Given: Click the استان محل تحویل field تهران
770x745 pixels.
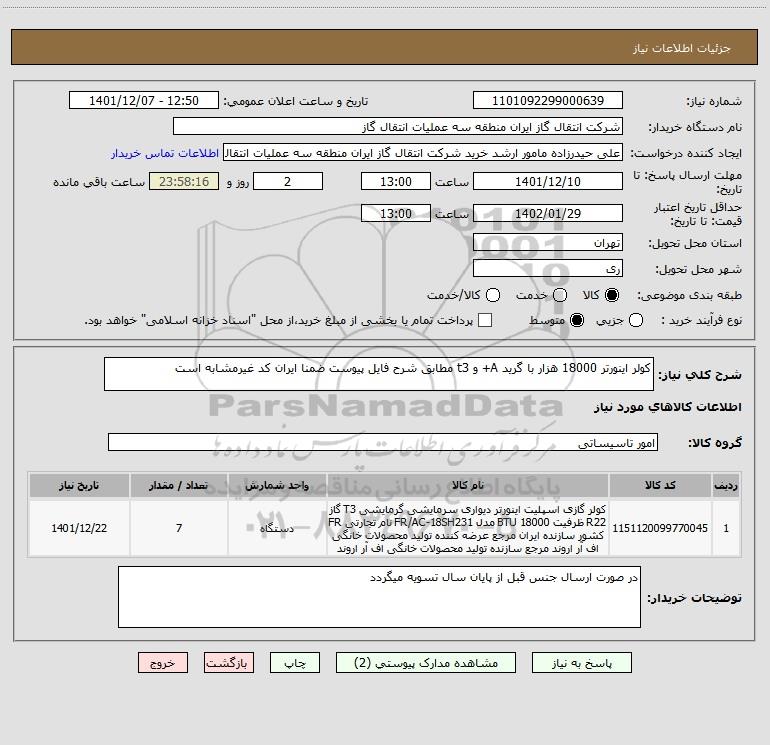Looking at the screenshot, I should coord(548,243).
